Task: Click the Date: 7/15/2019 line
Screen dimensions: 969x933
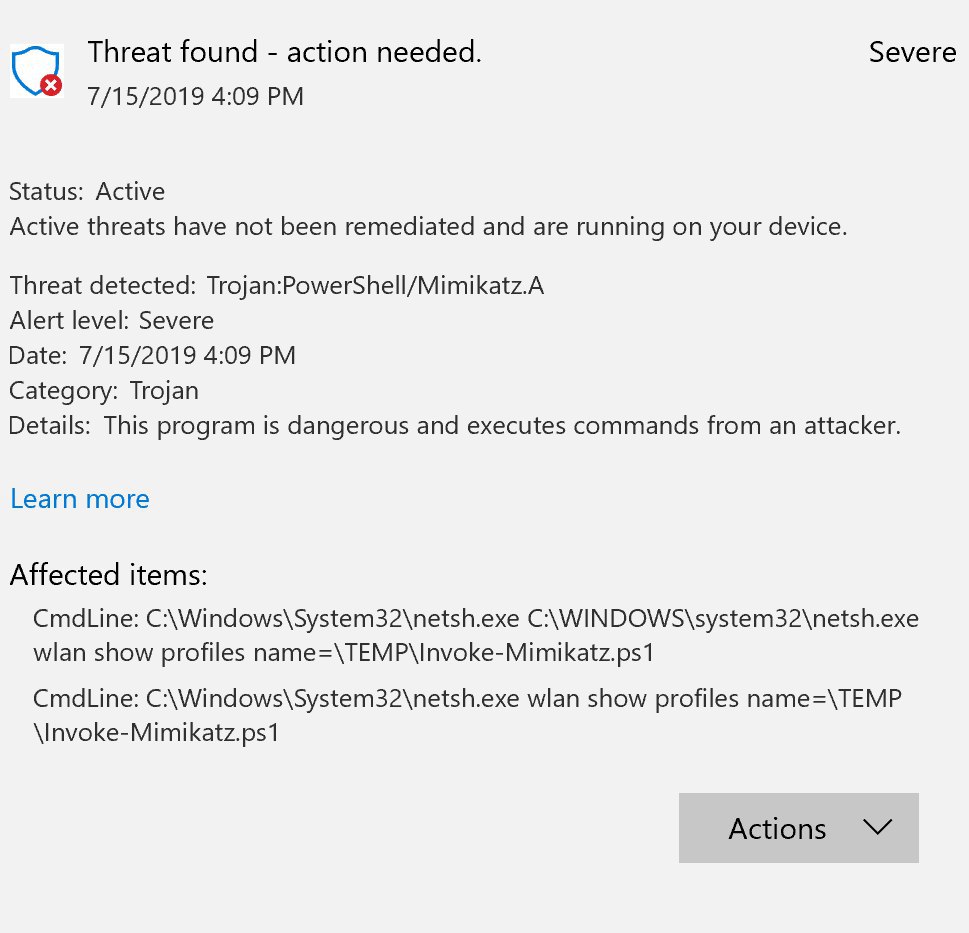Action: [x=152, y=355]
